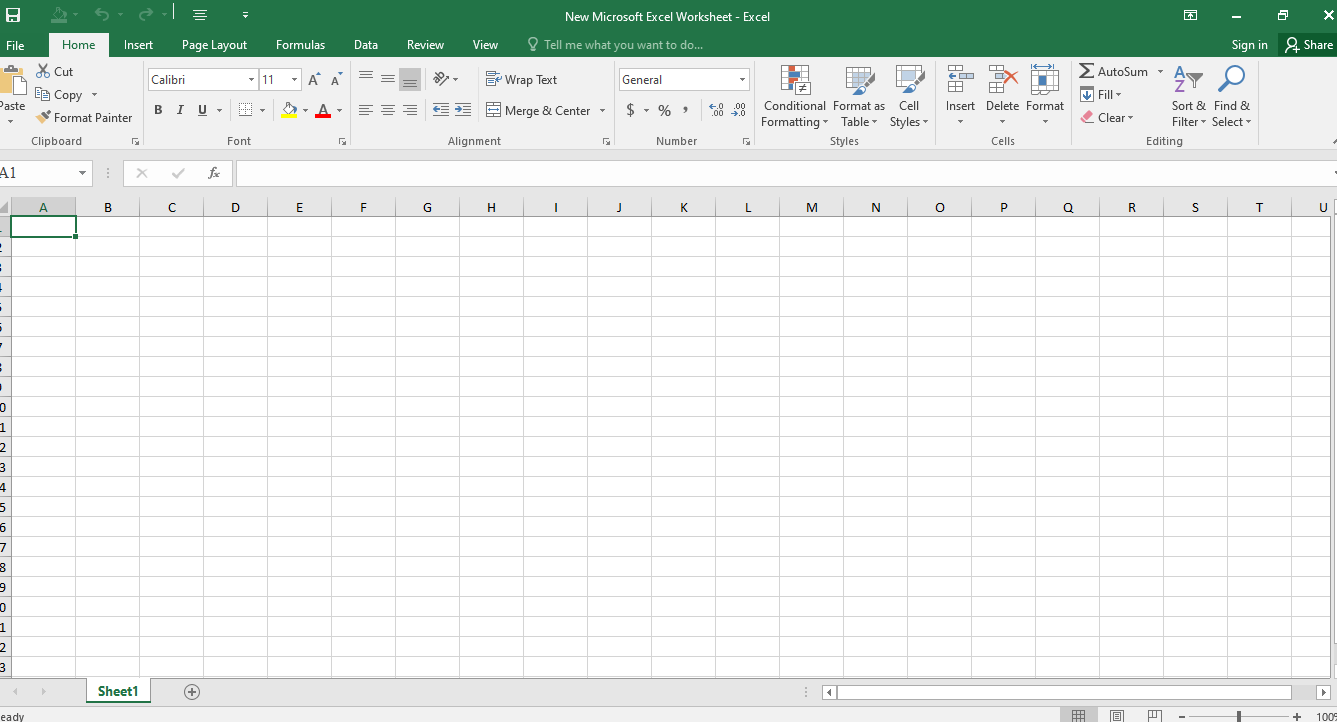Expand the font size dropdown
The width and height of the screenshot is (1337, 722).
tap(294, 80)
